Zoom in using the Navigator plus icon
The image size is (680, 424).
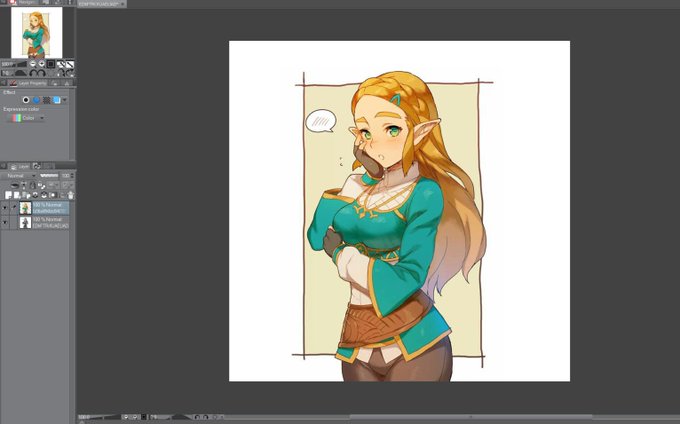(42, 64)
